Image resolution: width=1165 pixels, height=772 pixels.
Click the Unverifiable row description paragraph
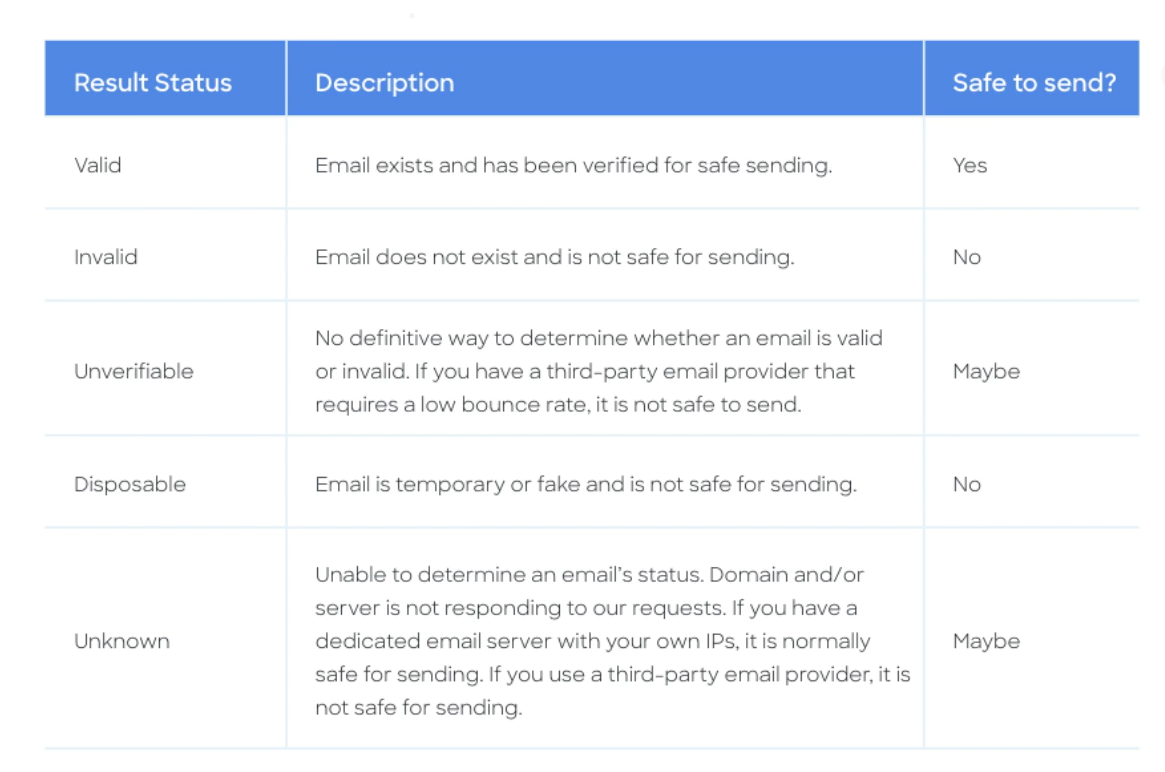point(598,371)
